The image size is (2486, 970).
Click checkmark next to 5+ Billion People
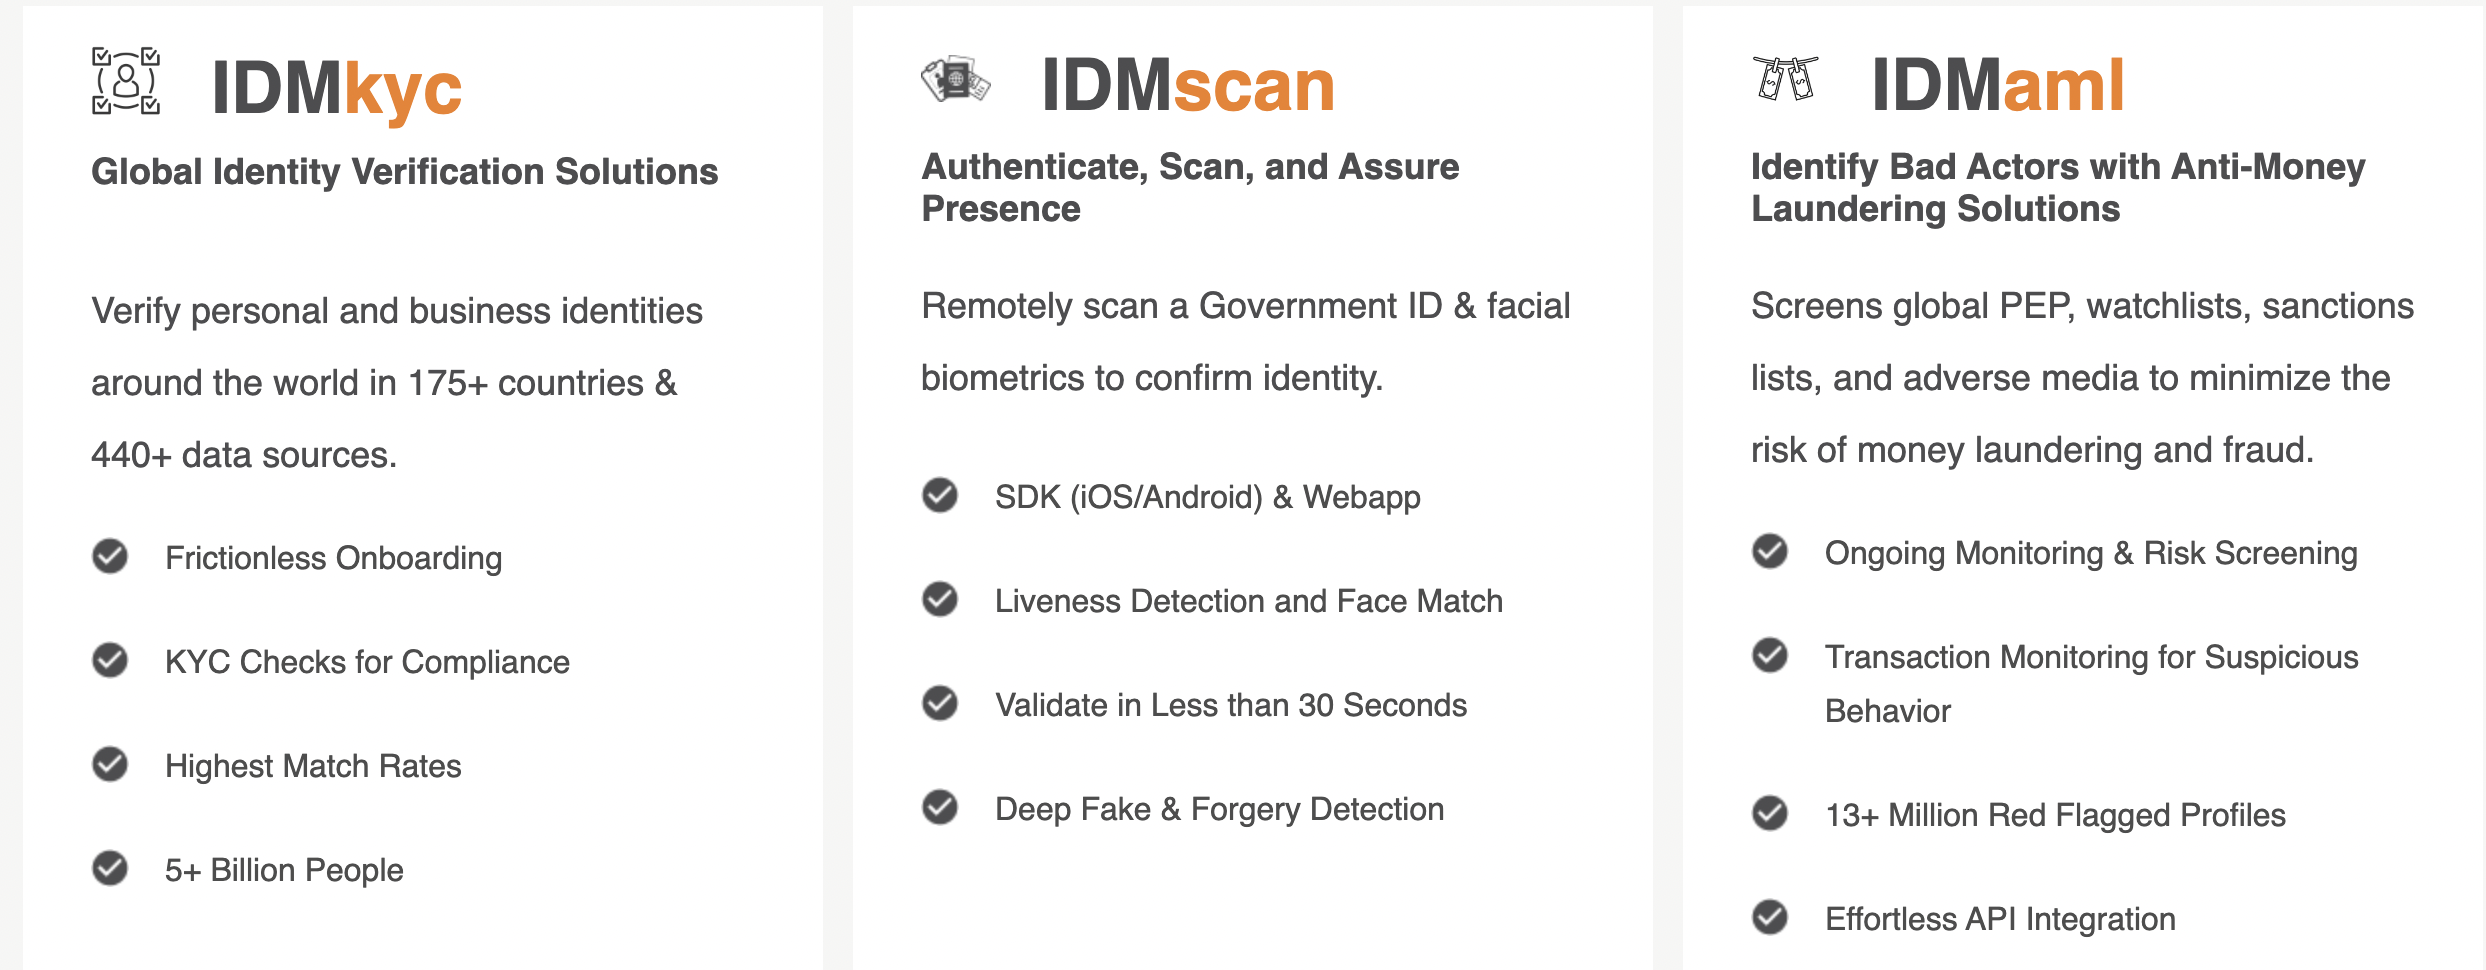(110, 868)
